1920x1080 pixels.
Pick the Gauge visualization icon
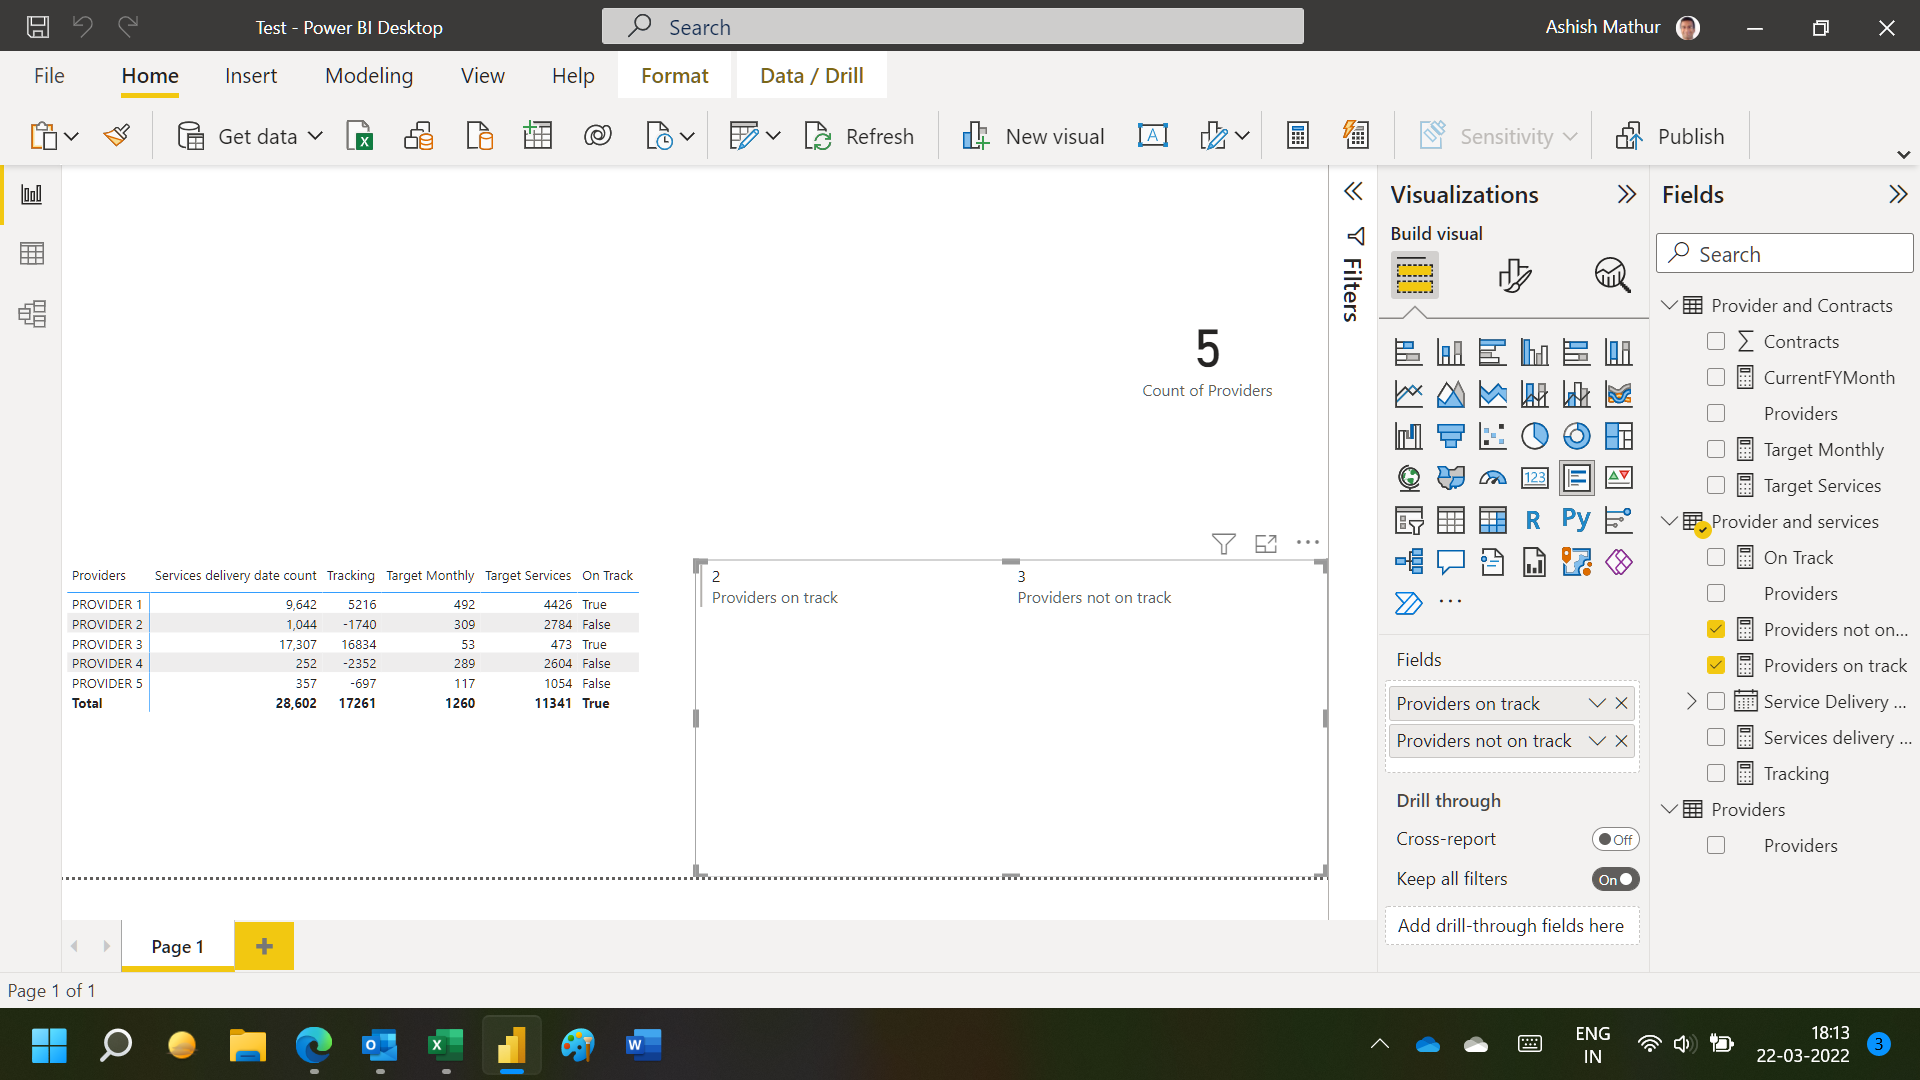1492,478
